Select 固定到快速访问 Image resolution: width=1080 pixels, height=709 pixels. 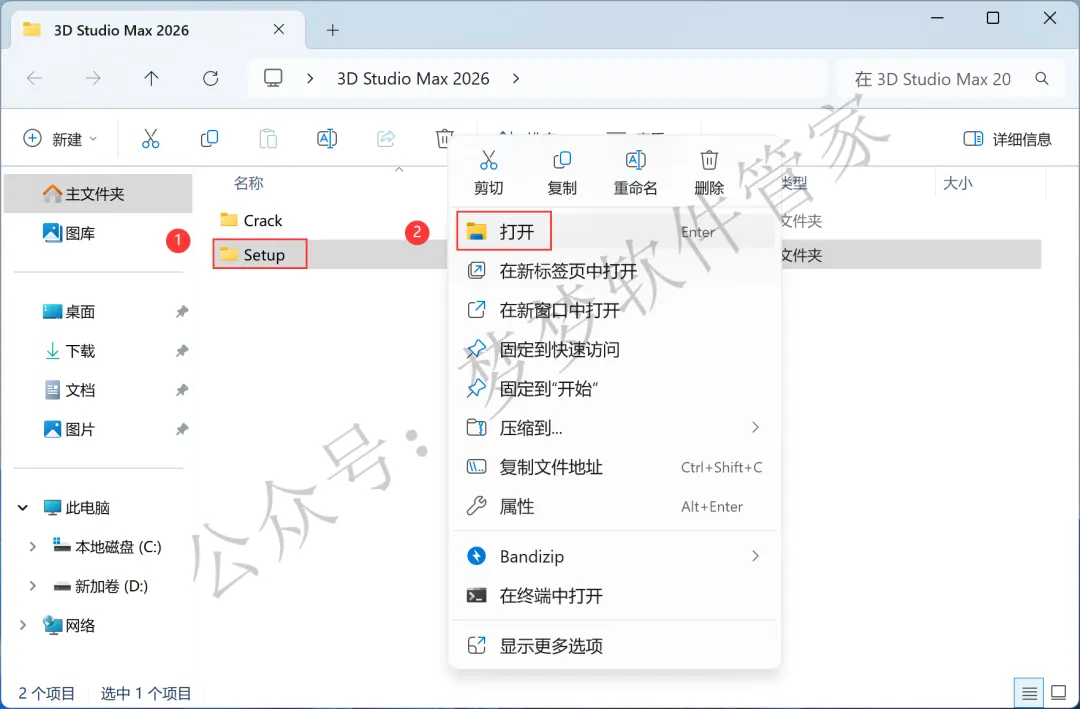(613, 349)
